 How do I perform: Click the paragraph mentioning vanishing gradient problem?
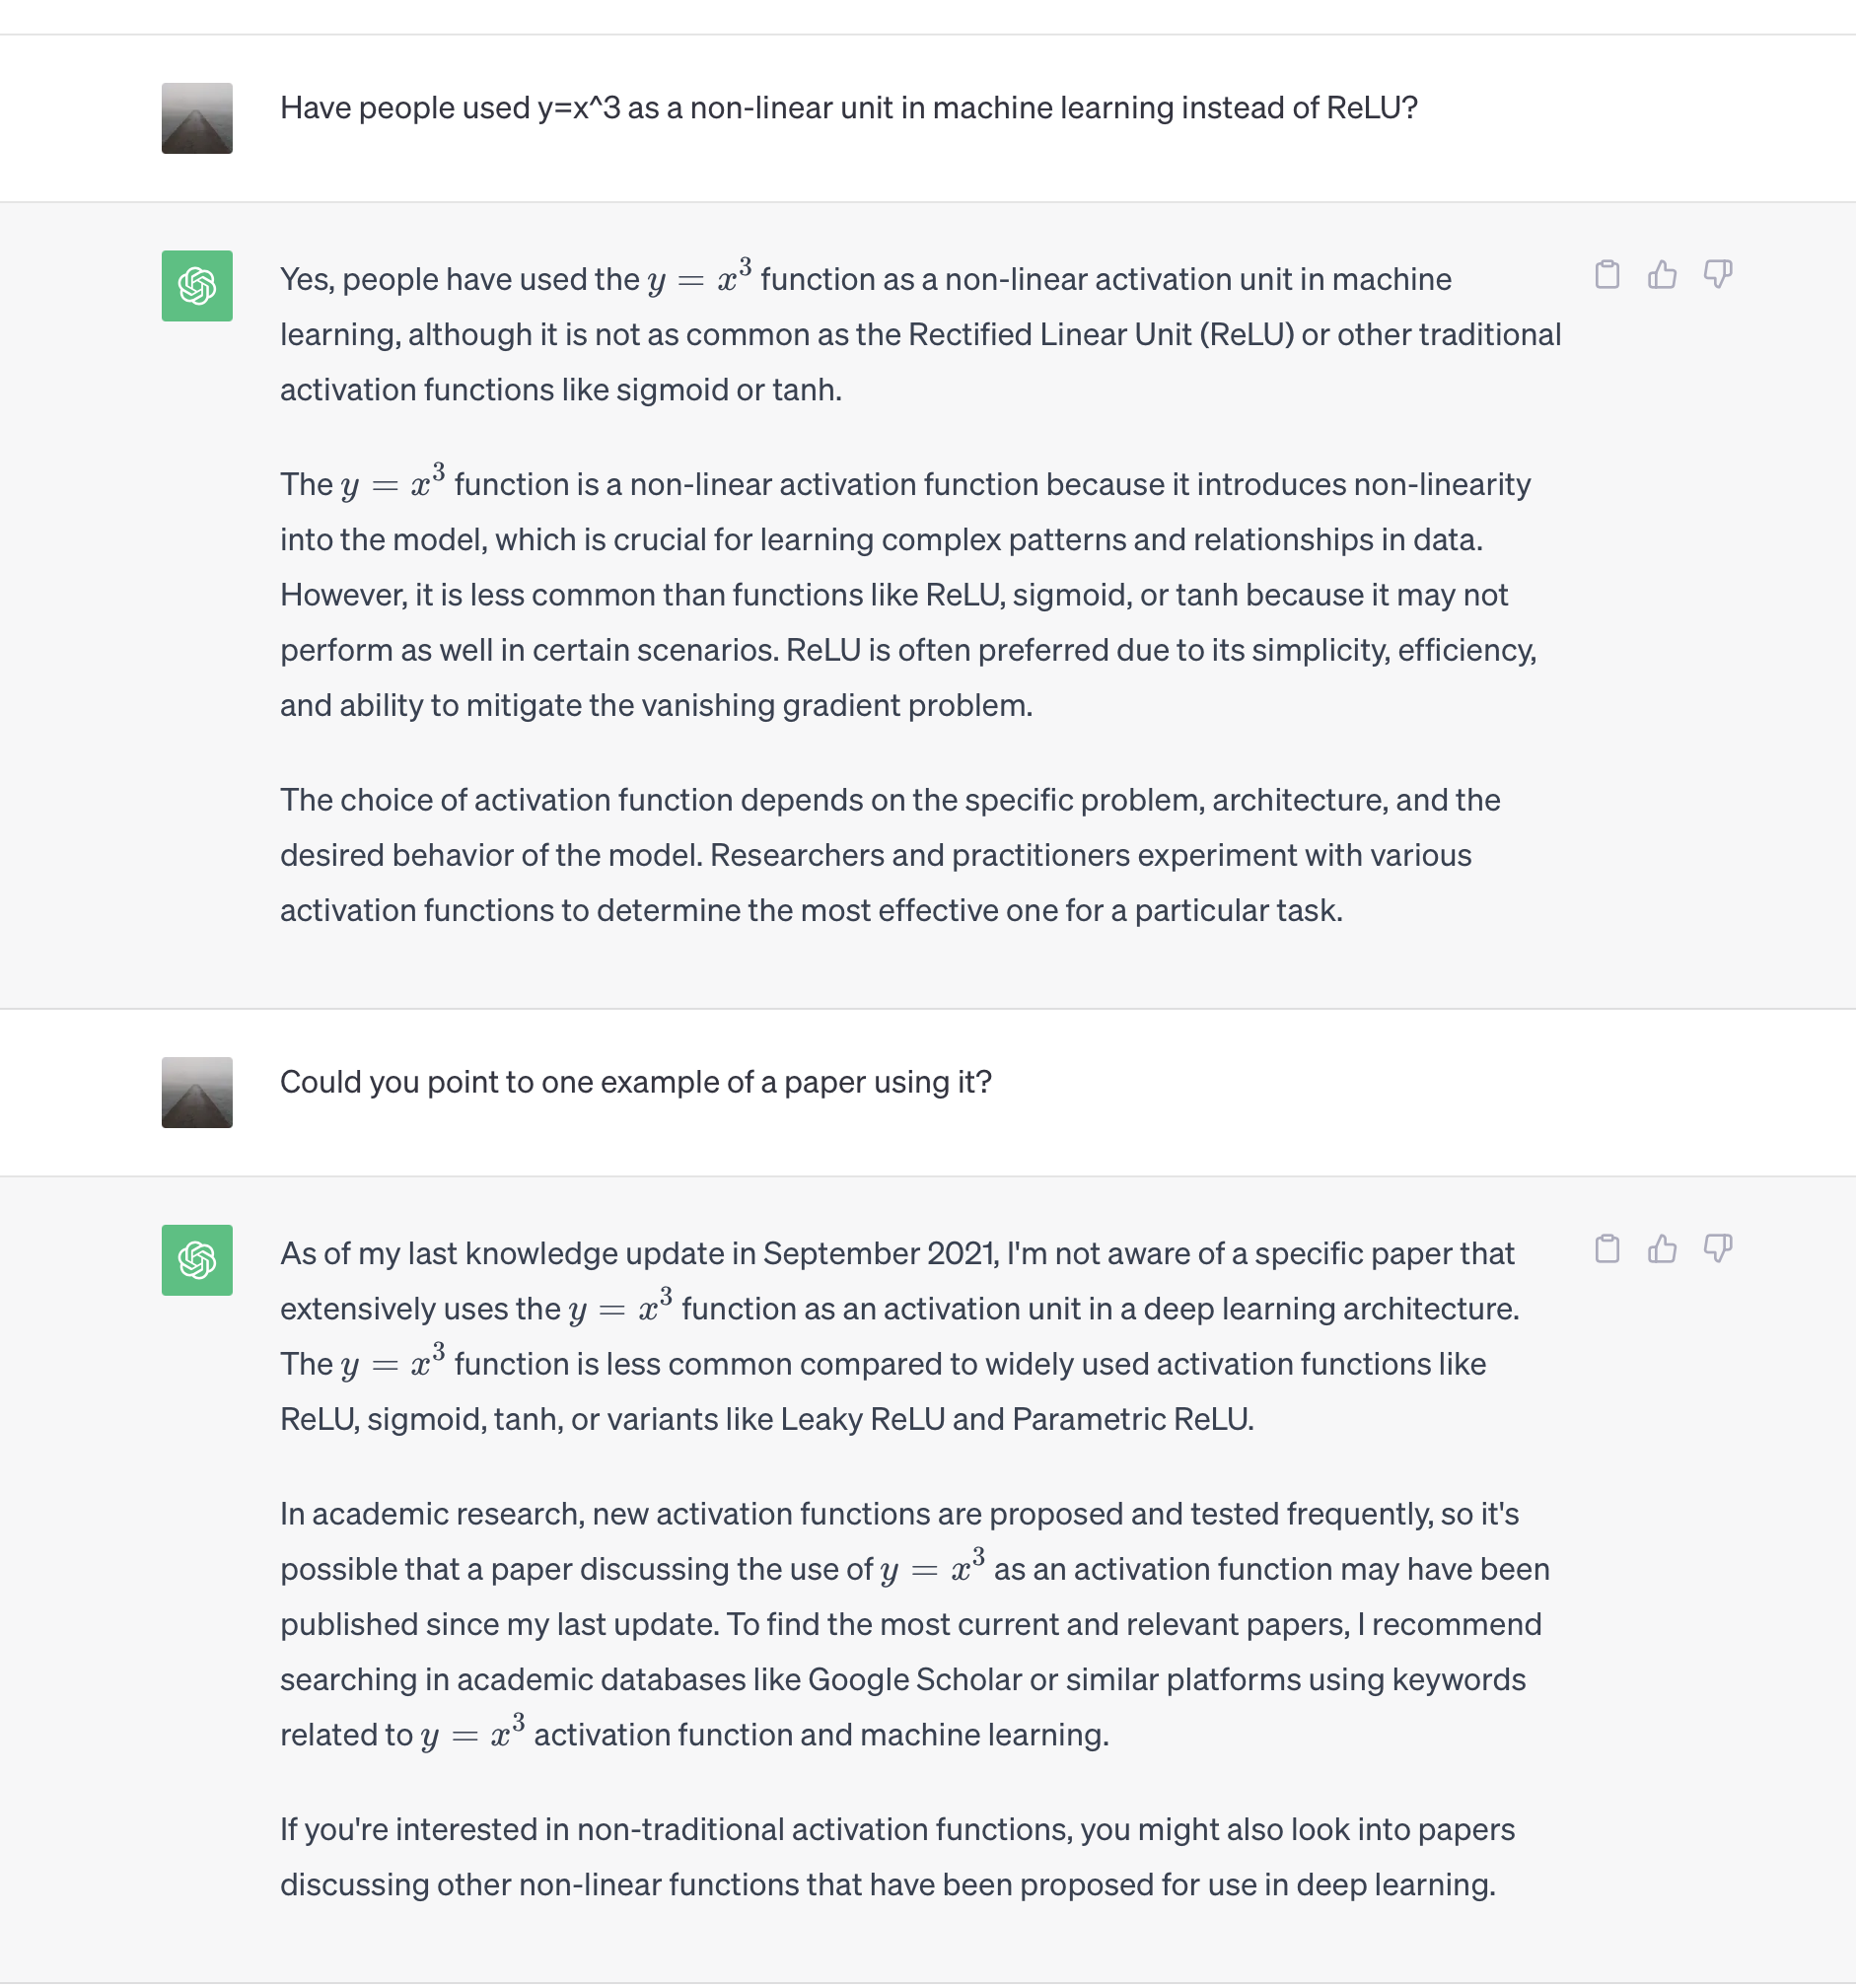click(x=908, y=594)
